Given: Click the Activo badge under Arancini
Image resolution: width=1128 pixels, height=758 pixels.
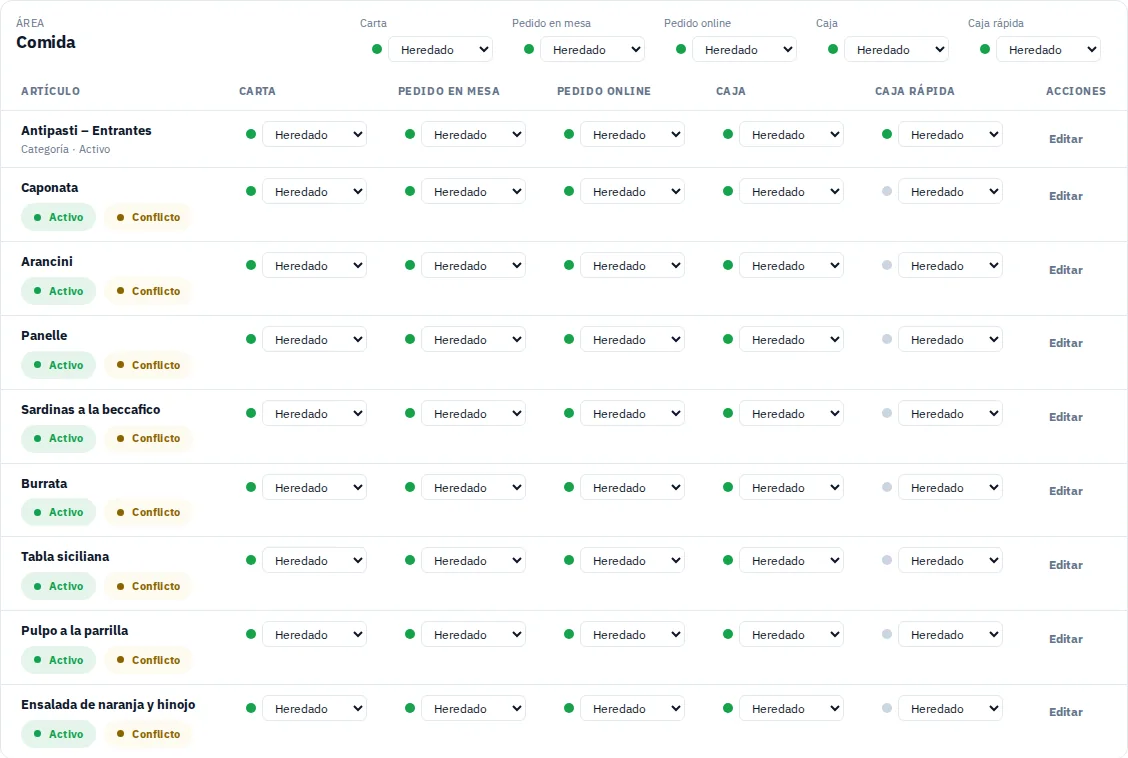Looking at the screenshot, I should [x=58, y=291].
